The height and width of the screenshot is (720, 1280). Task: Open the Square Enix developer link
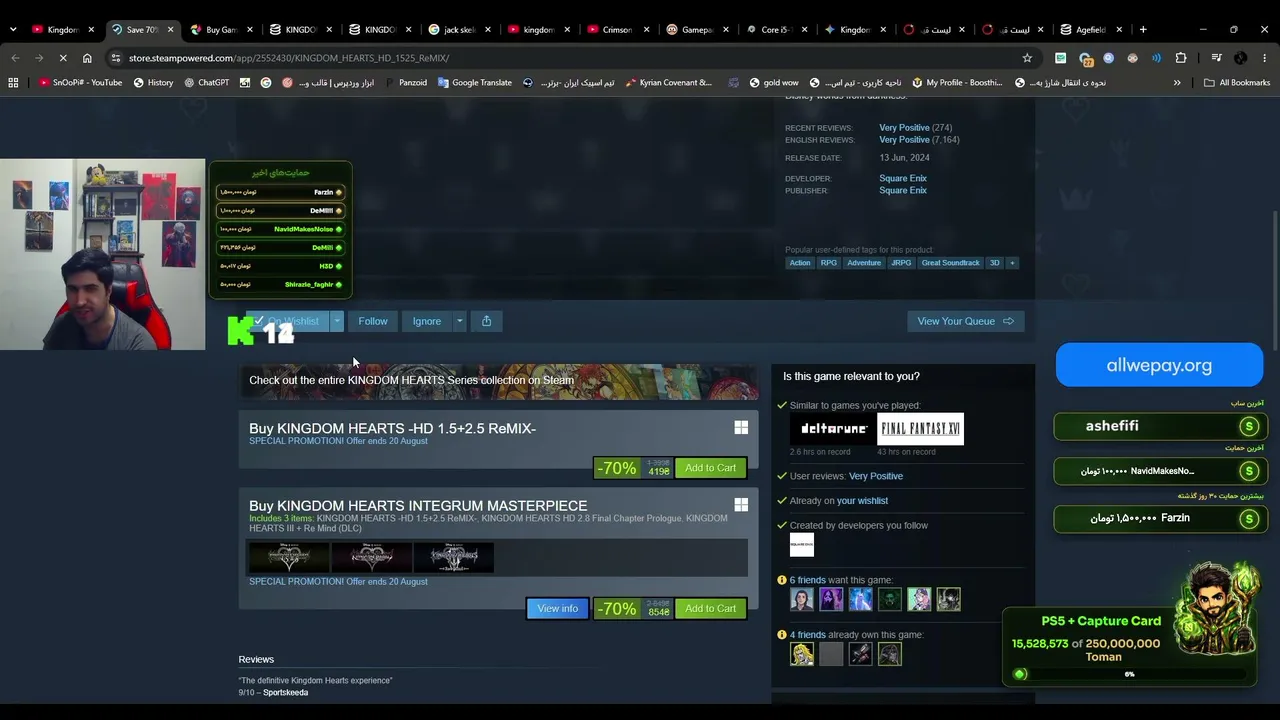click(x=903, y=178)
